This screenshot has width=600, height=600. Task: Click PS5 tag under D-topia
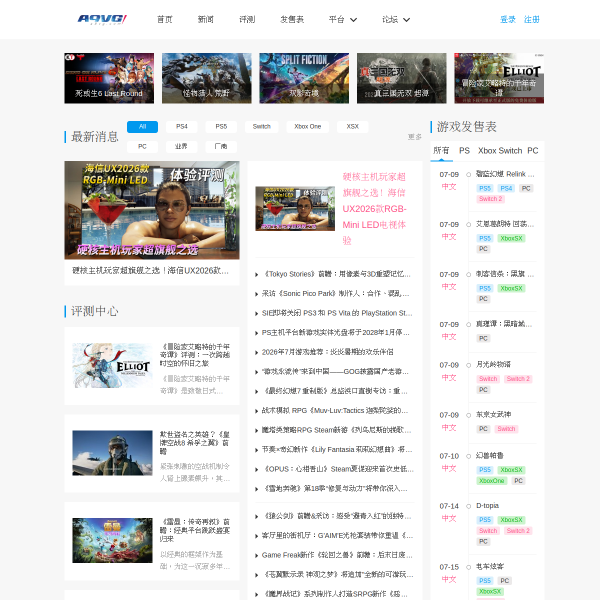point(485,520)
